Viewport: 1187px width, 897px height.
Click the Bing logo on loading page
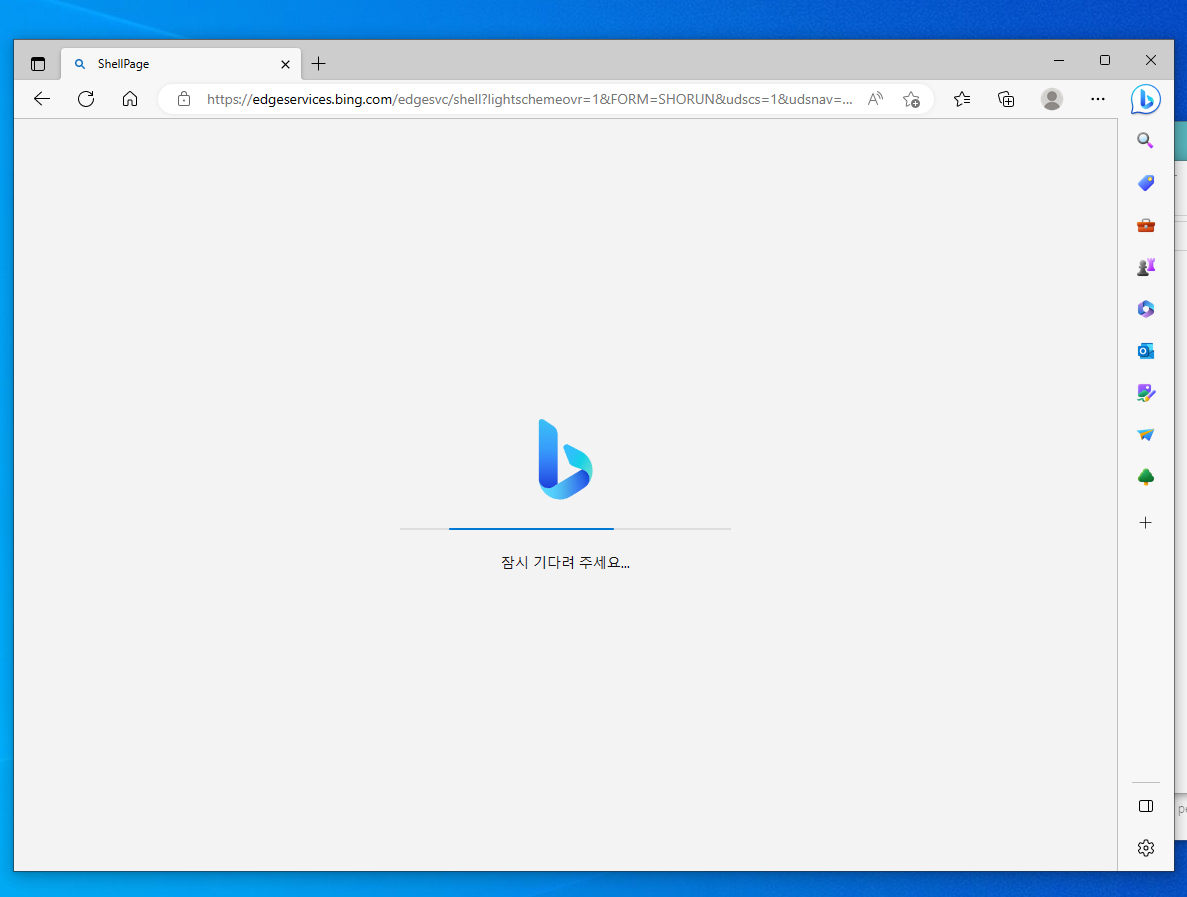click(565, 459)
